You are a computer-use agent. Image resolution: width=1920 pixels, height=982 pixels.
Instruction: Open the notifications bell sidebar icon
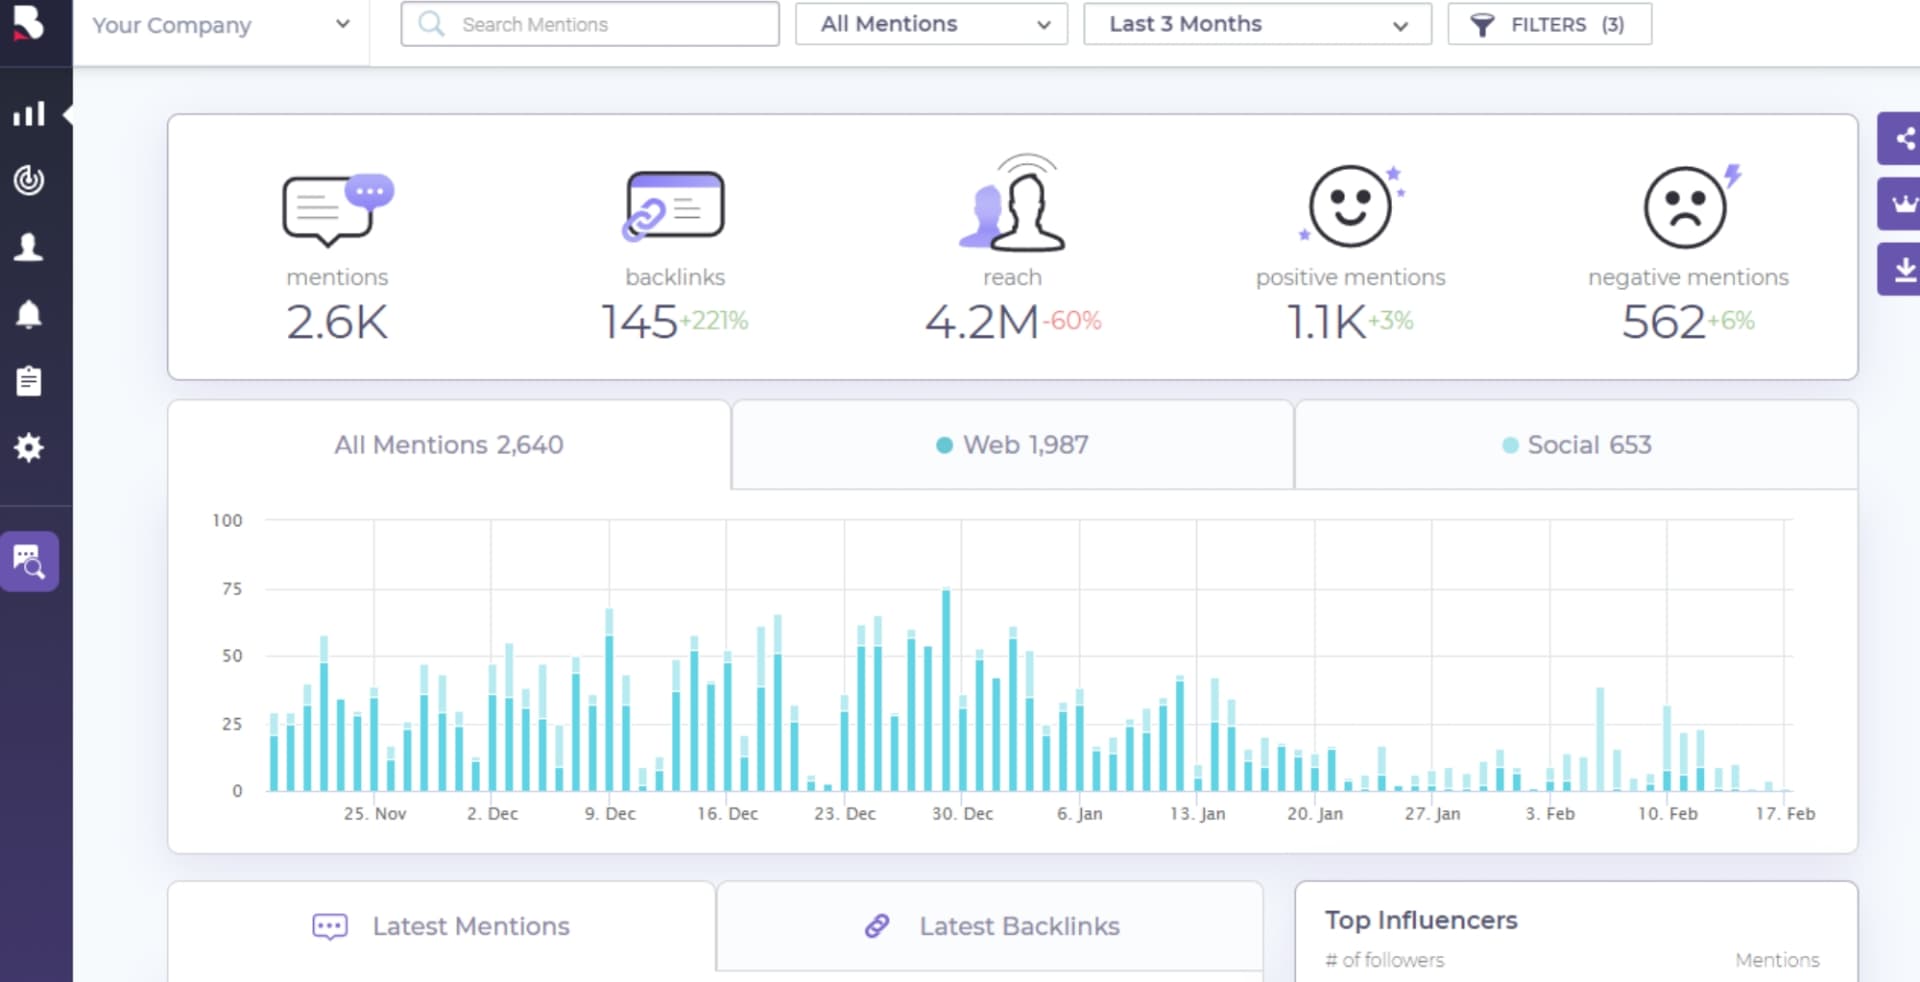[29, 314]
